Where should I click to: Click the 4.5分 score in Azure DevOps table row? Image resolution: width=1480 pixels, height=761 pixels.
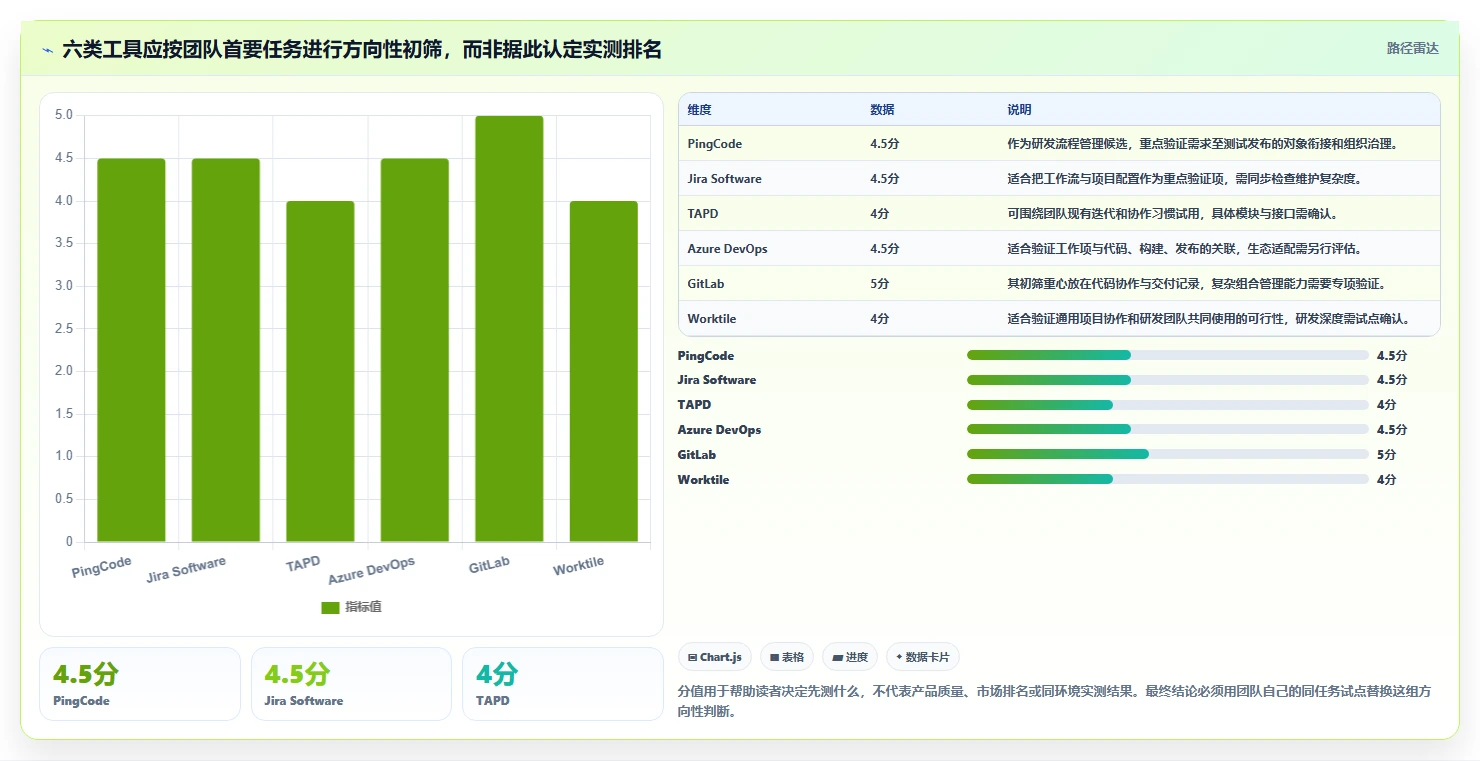(x=885, y=249)
